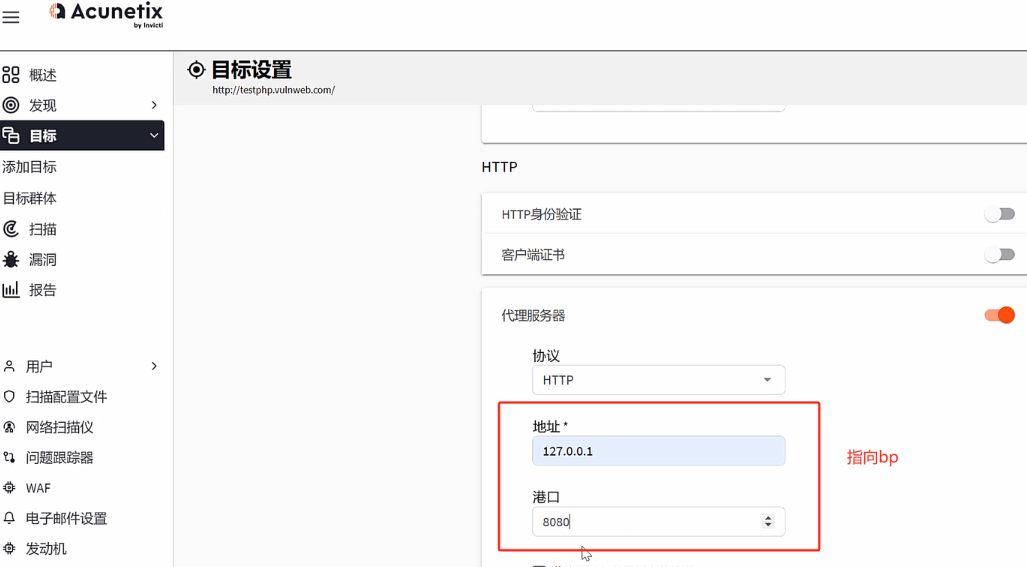Click the 目标 sidebar icon
The height and width of the screenshot is (567, 1027).
10,136
